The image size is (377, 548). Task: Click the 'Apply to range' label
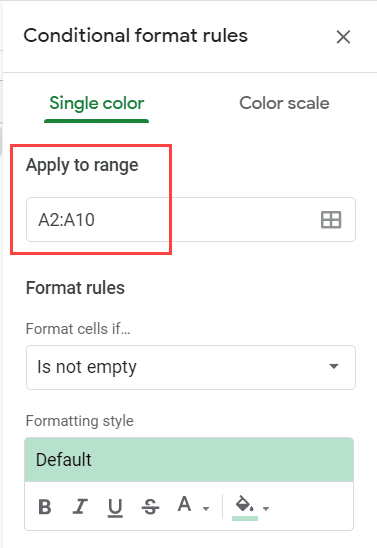[82, 165]
